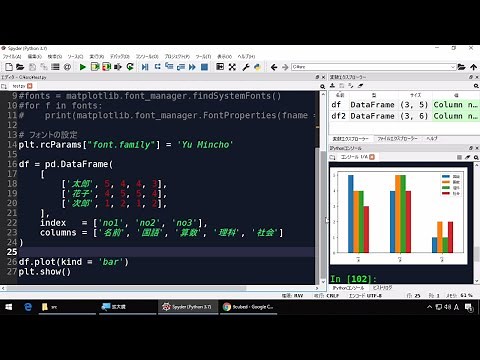This screenshot has width=480, height=360.
Task: Switch to the ヘルプ pane tab
Action: [432, 139]
